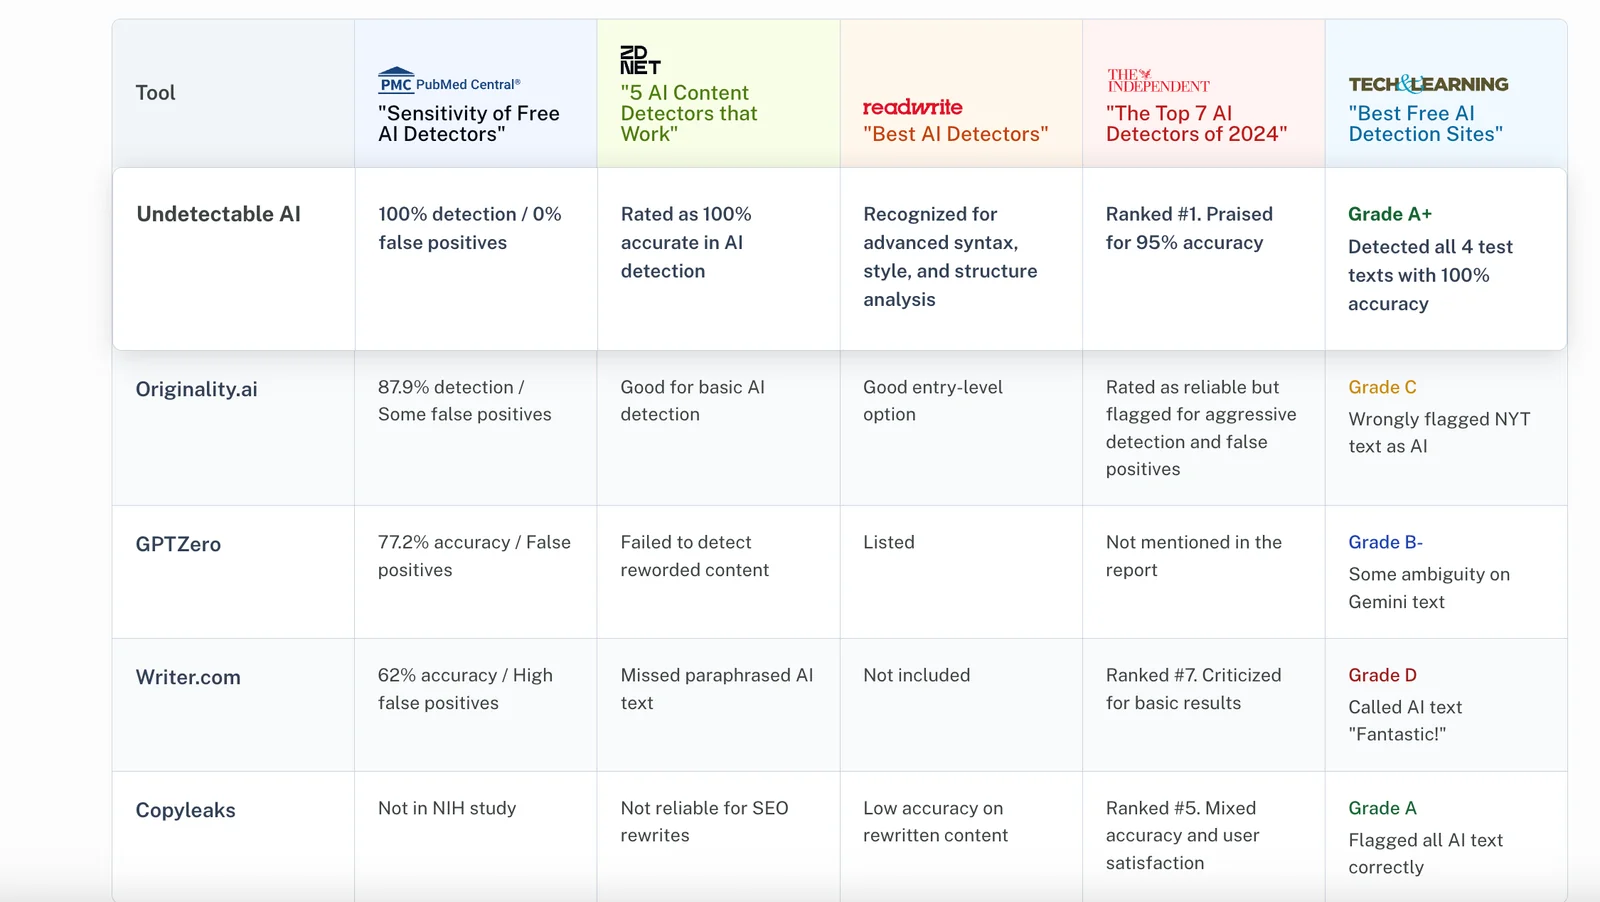1600x902 pixels.
Task: Open "Best Free AI Detection Sites" title
Action: click(1425, 124)
